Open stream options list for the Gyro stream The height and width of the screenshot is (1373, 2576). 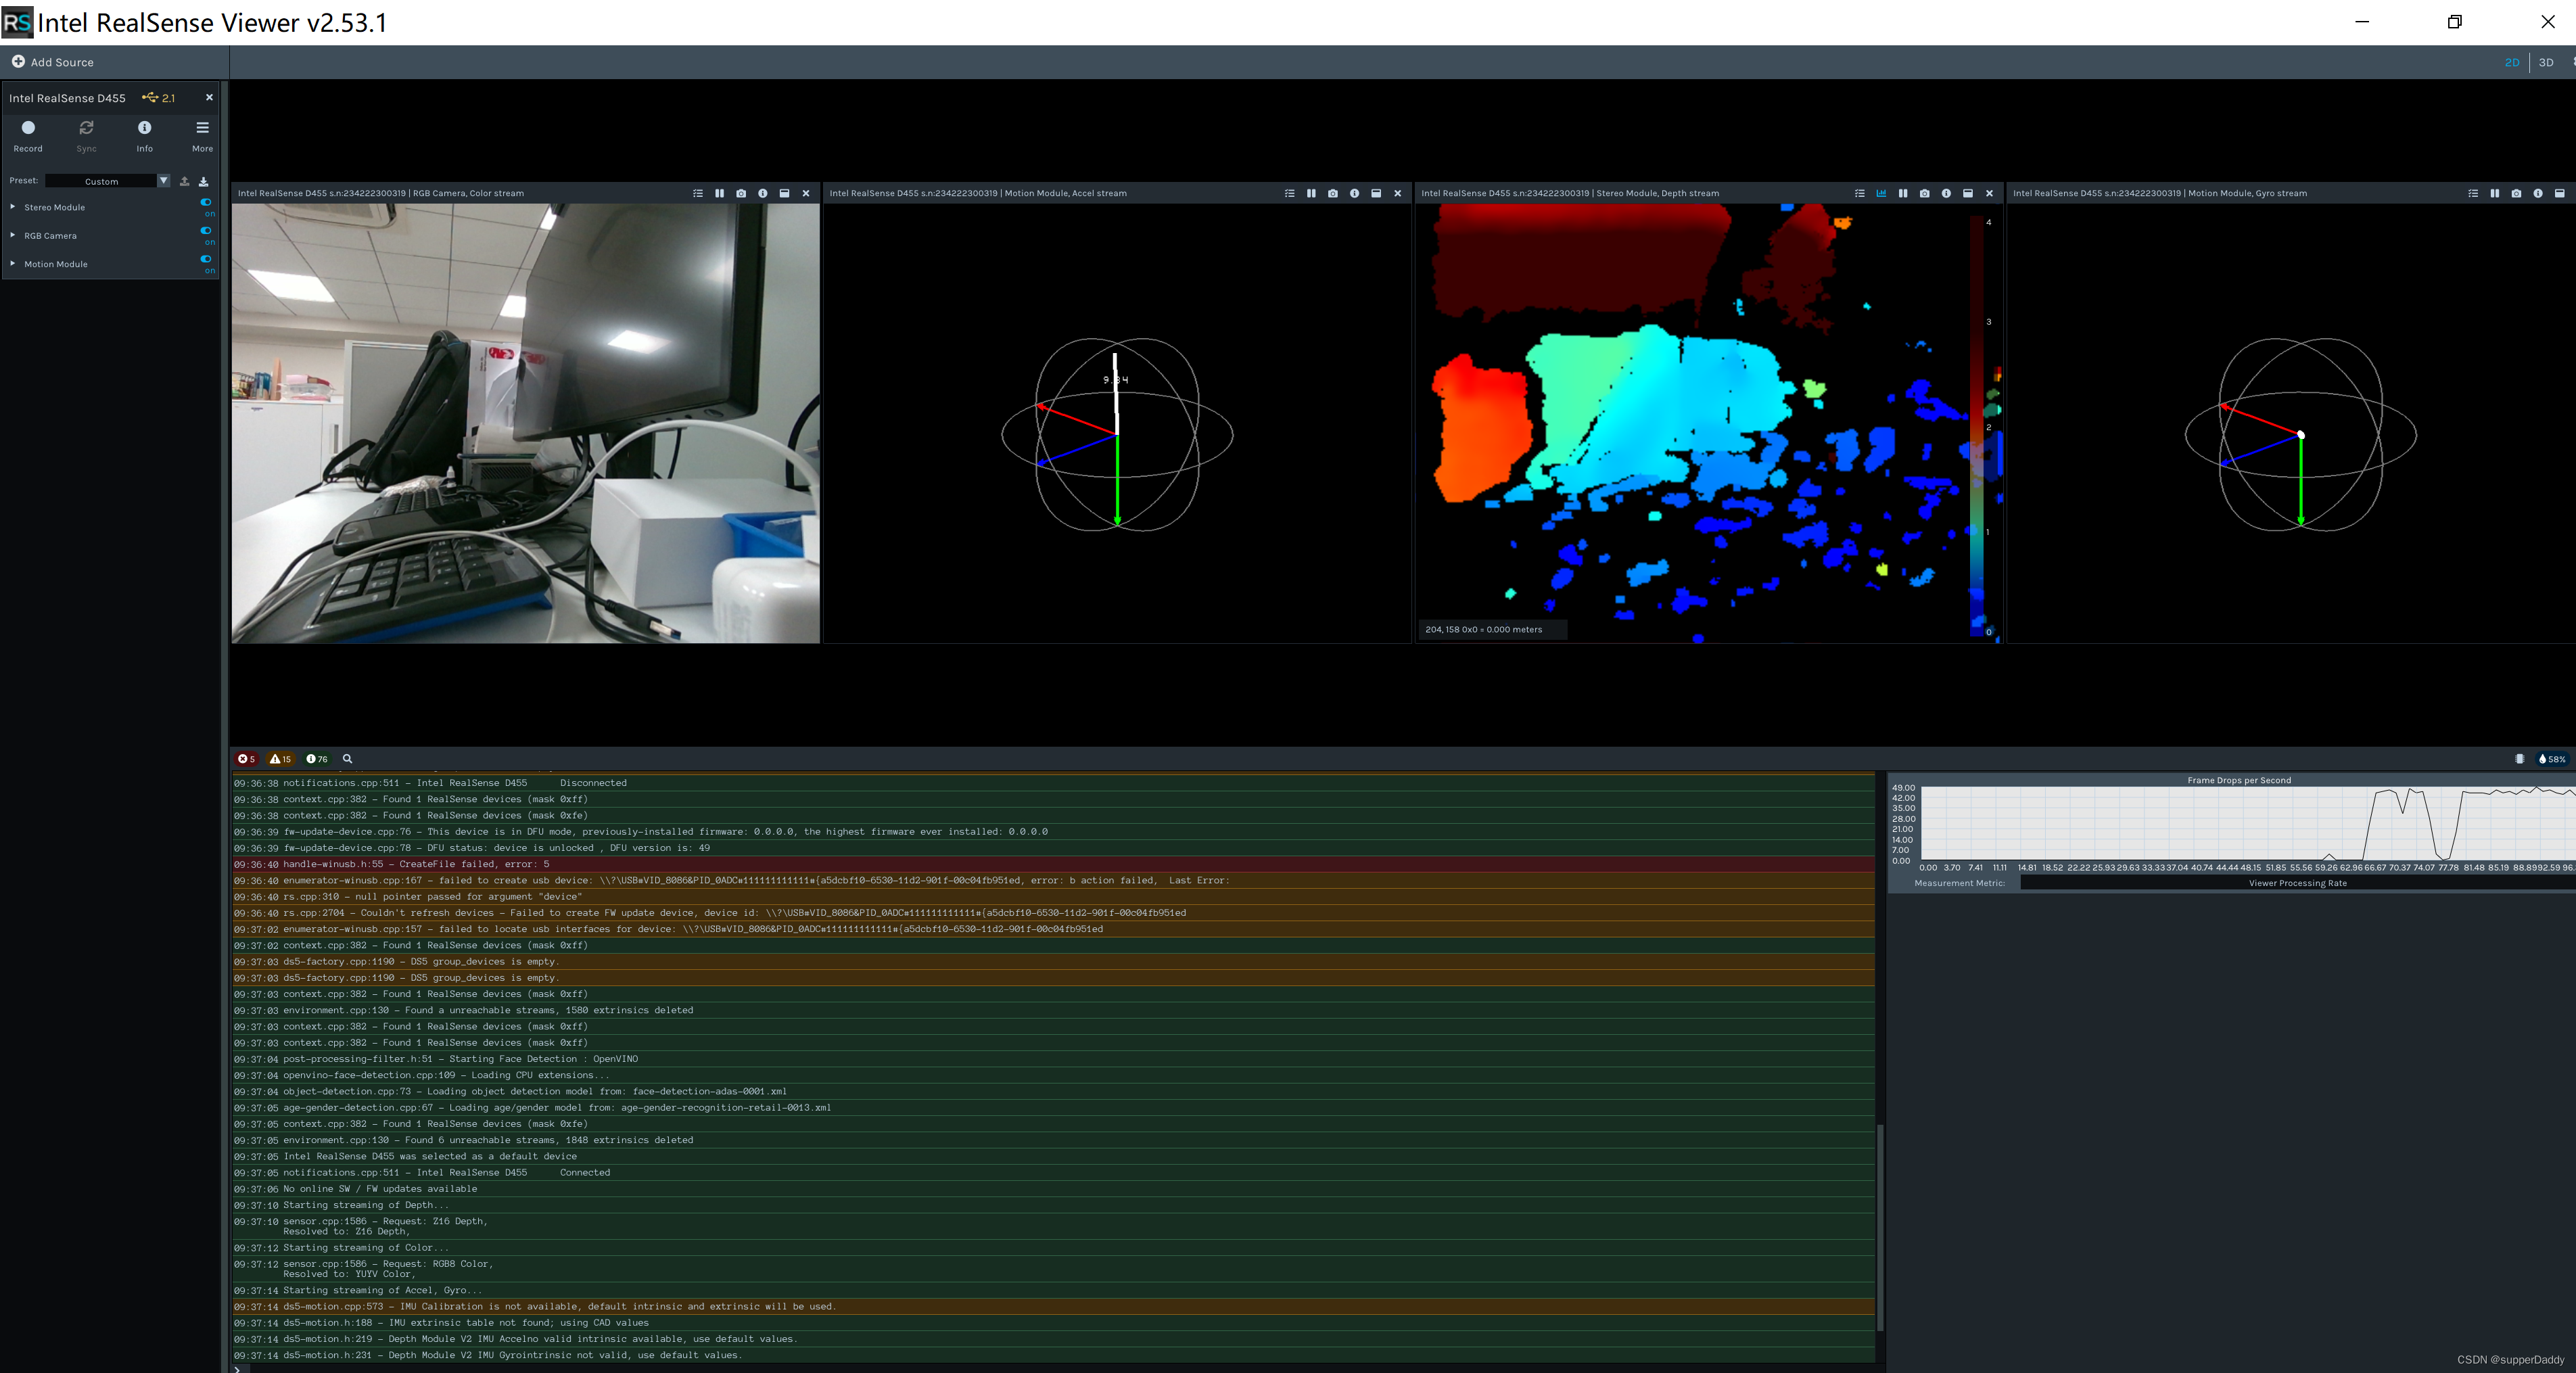click(2473, 193)
